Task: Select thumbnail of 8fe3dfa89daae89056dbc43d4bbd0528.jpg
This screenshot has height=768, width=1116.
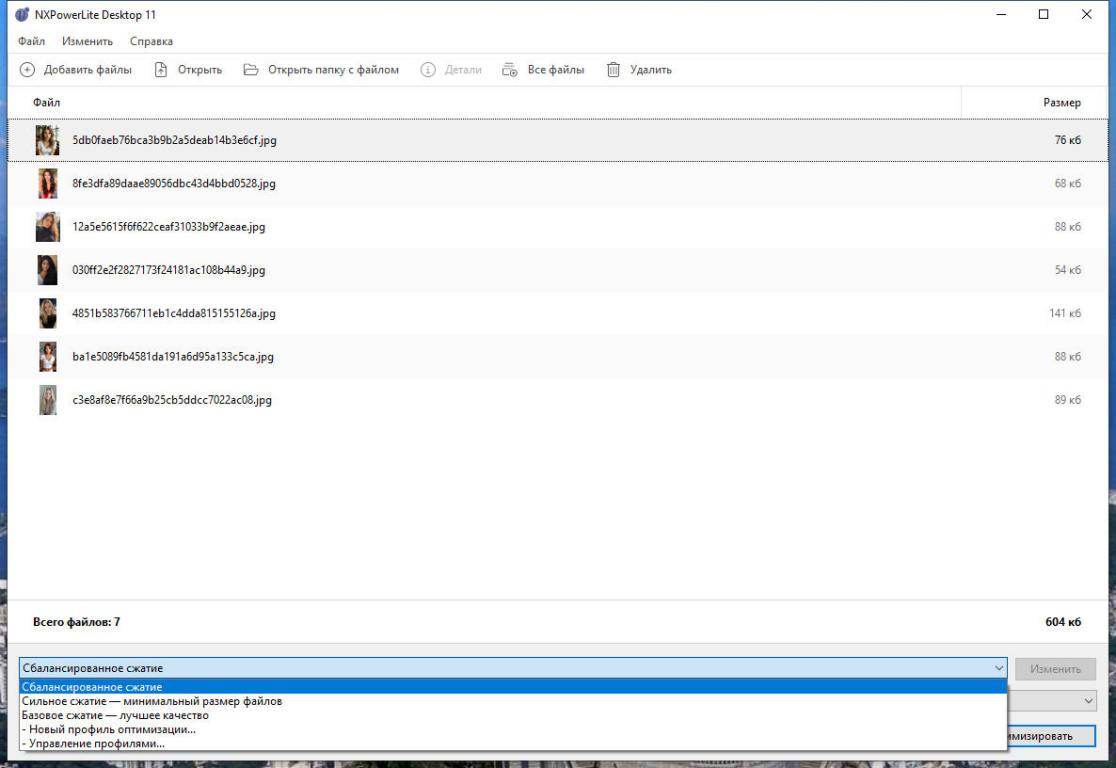Action: (x=47, y=184)
